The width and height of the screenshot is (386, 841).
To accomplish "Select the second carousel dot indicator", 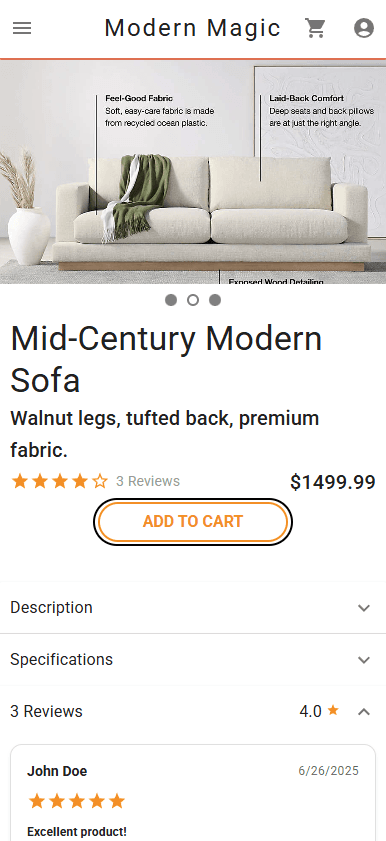I will [x=193, y=300].
